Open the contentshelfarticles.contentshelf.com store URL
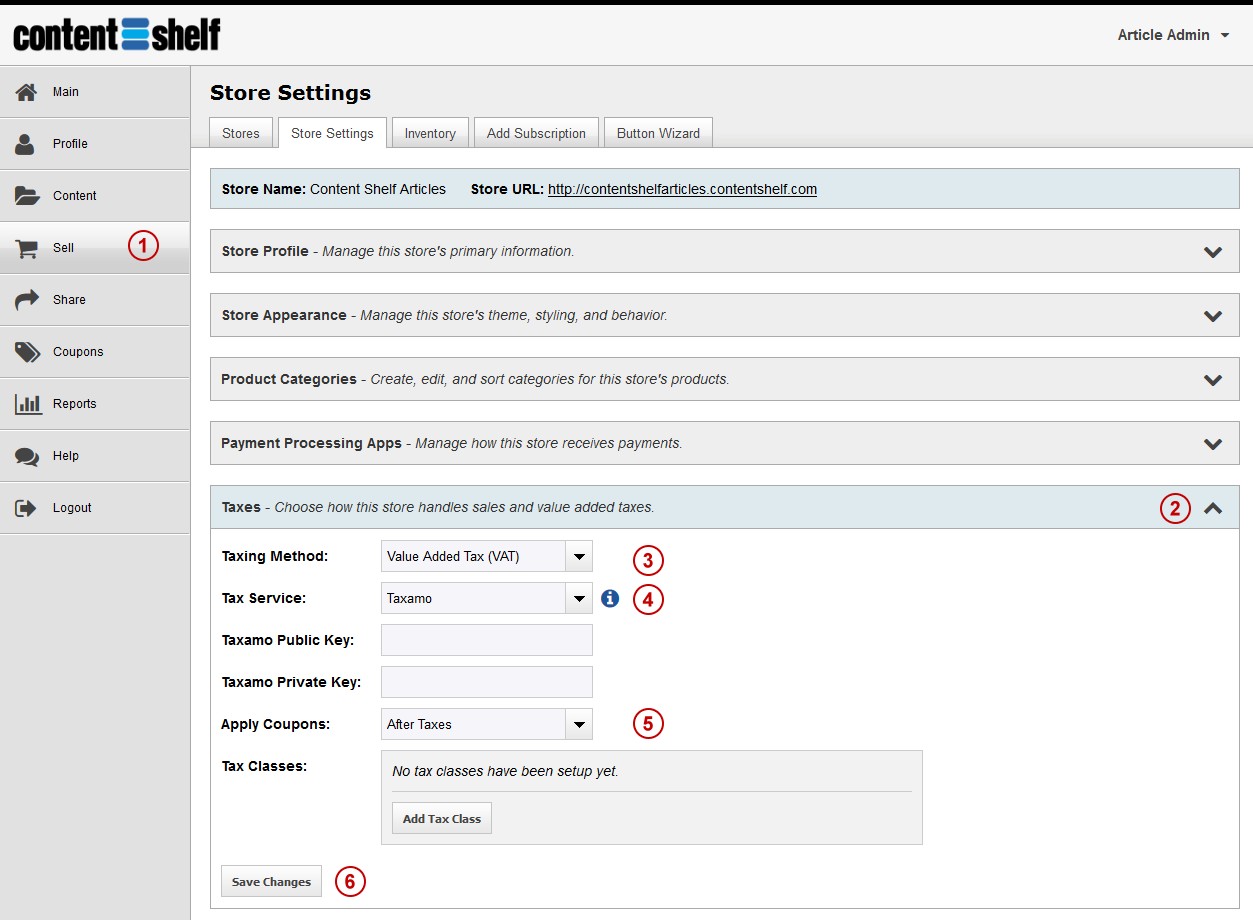1253x920 pixels. point(682,189)
